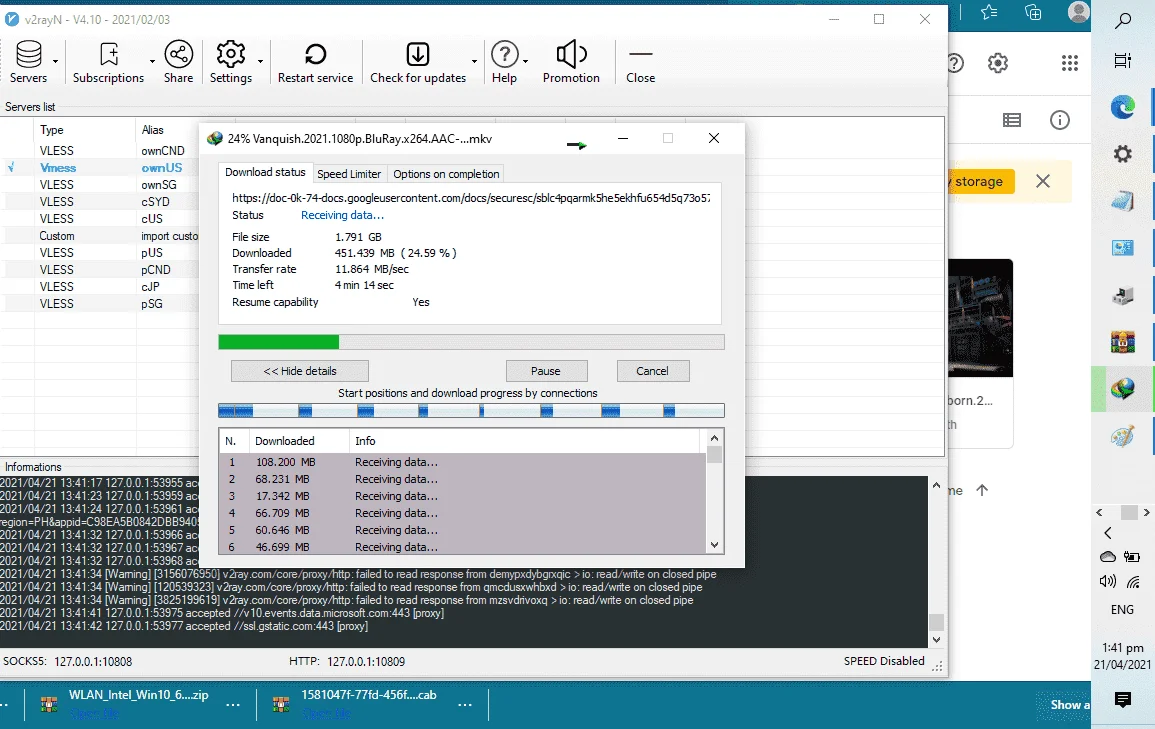Switch to the Speed Limiter tab
Screen dimensions: 1155x729
(x=349, y=174)
